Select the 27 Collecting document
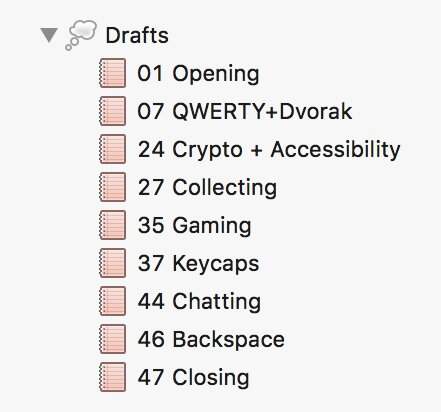 pyautogui.click(x=207, y=188)
